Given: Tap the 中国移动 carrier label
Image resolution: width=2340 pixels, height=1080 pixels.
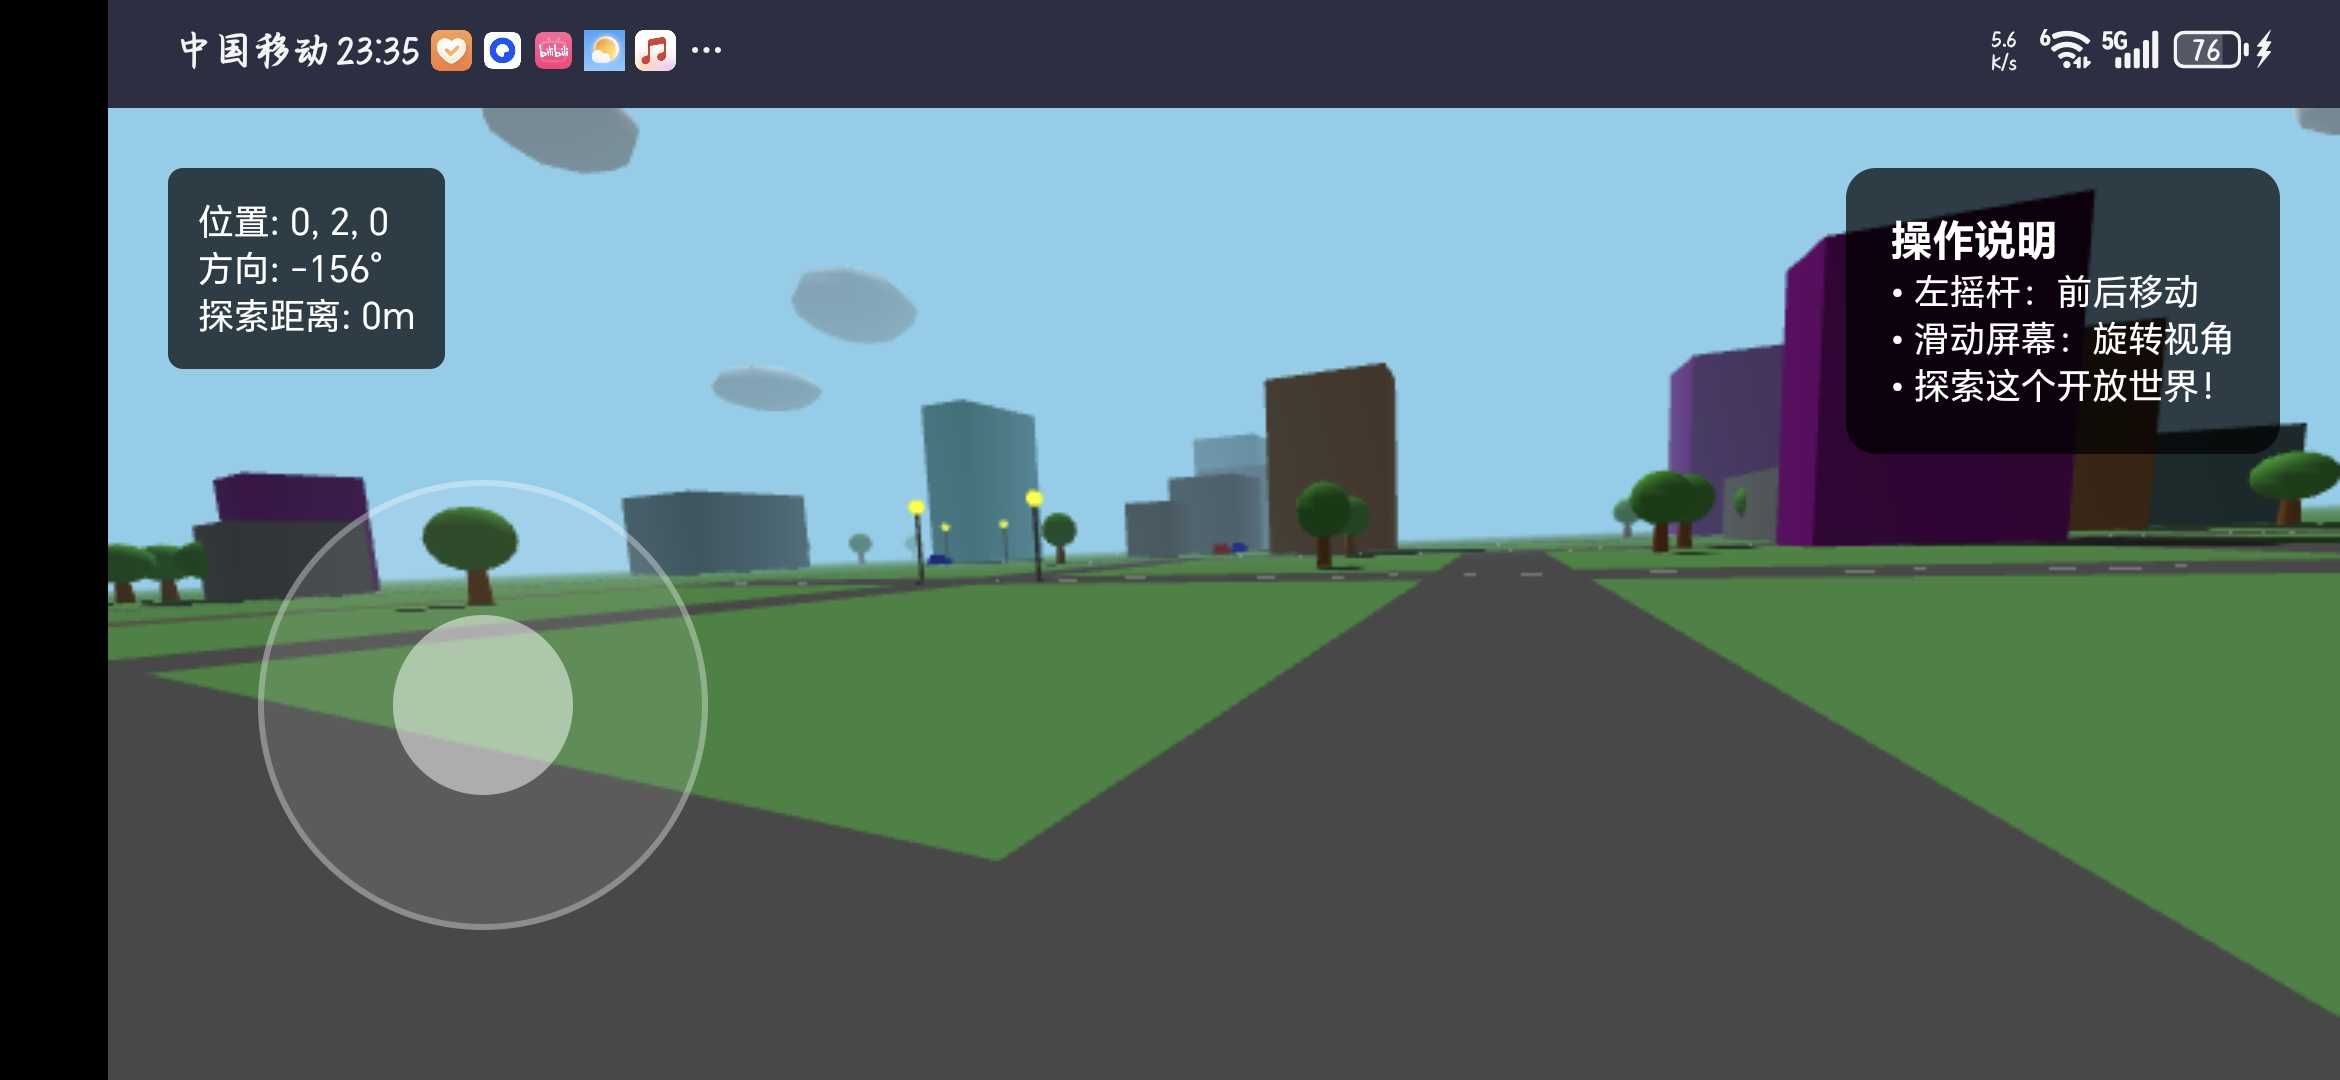Looking at the screenshot, I should (x=254, y=50).
